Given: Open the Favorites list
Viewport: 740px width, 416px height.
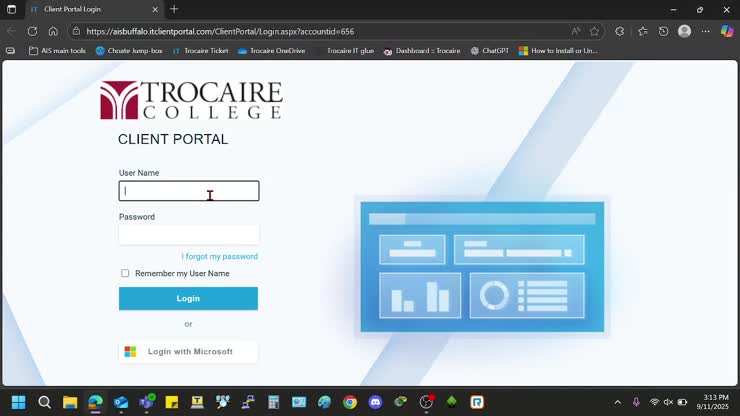Looking at the screenshot, I should point(642,32).
